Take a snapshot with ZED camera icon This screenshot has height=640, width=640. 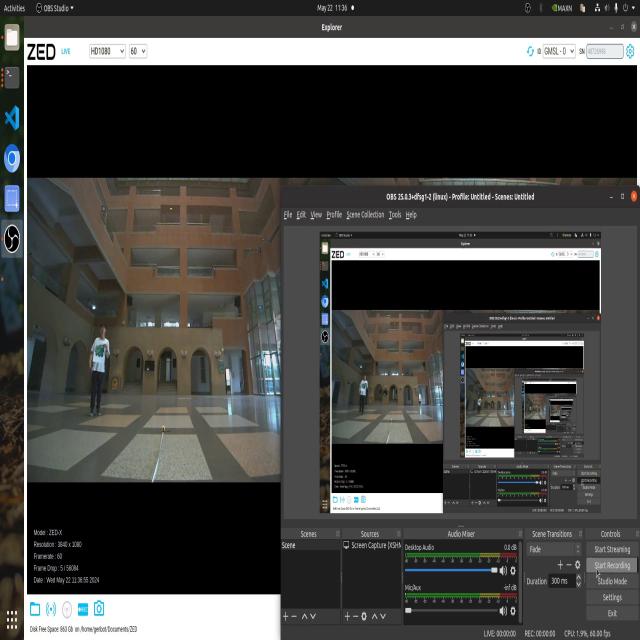point(99,608)
